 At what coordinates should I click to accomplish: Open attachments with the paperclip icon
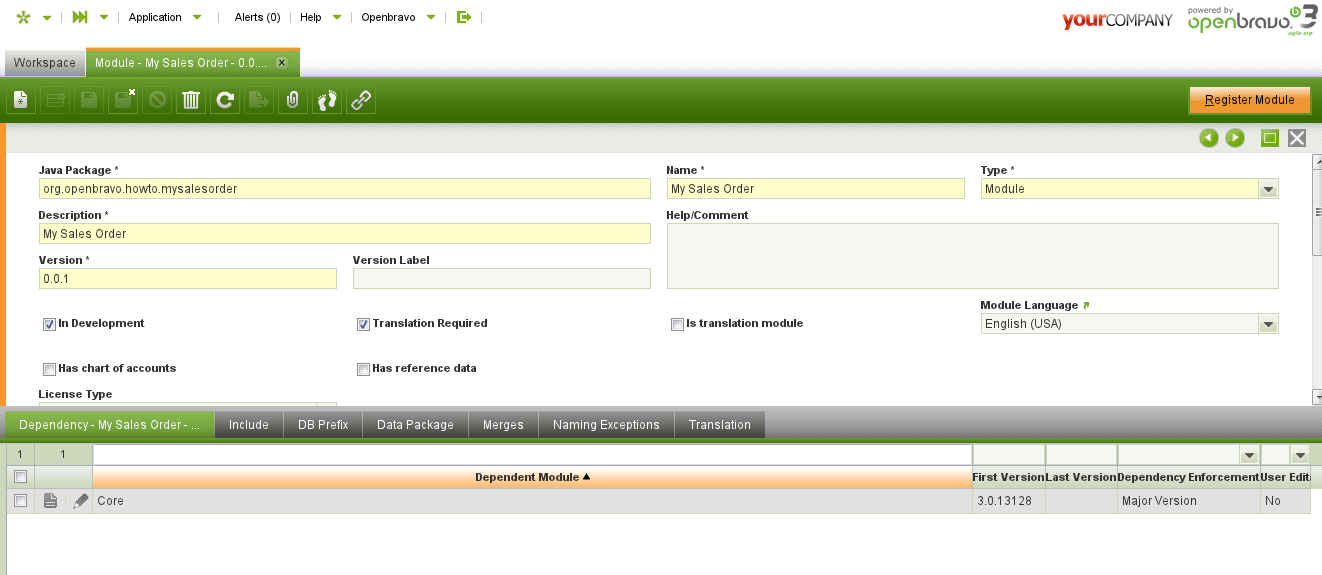tap(293, 100)
